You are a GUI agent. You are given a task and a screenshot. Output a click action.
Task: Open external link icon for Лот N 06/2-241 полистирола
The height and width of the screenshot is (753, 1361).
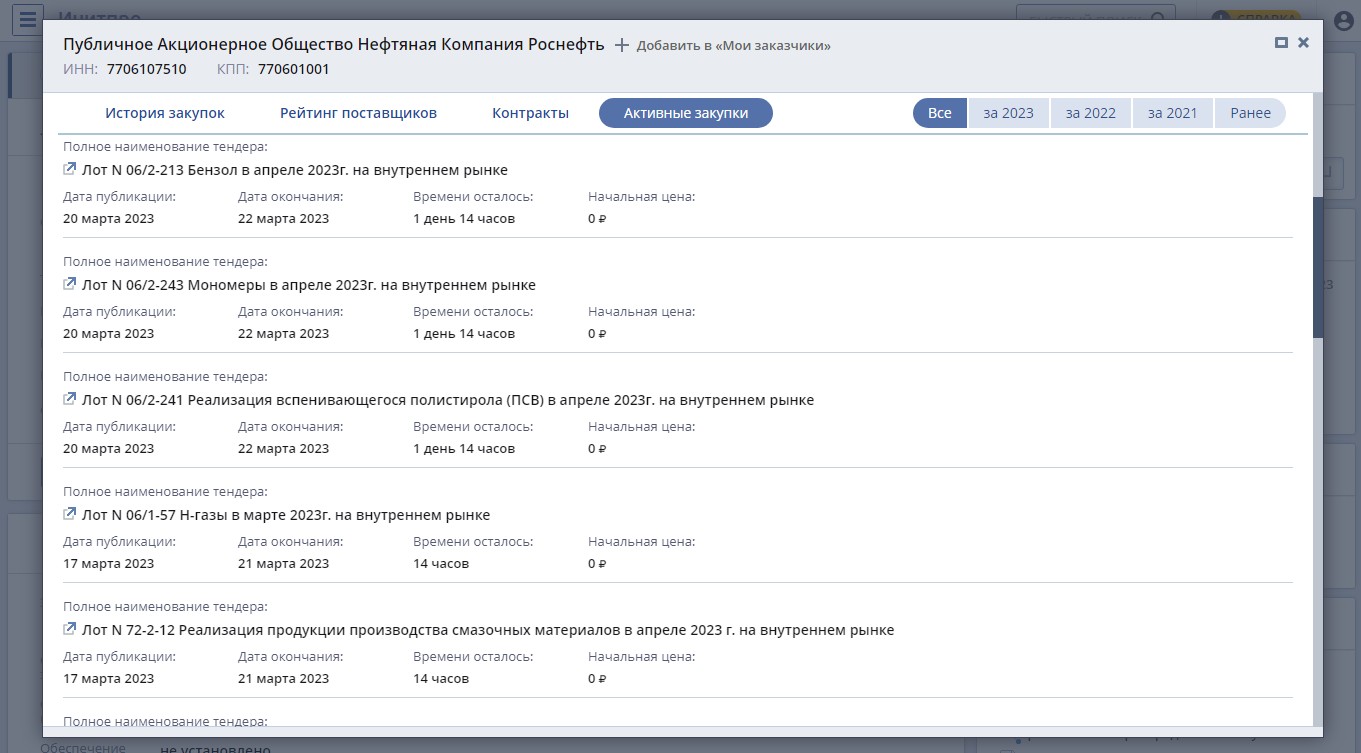[70, 399]
